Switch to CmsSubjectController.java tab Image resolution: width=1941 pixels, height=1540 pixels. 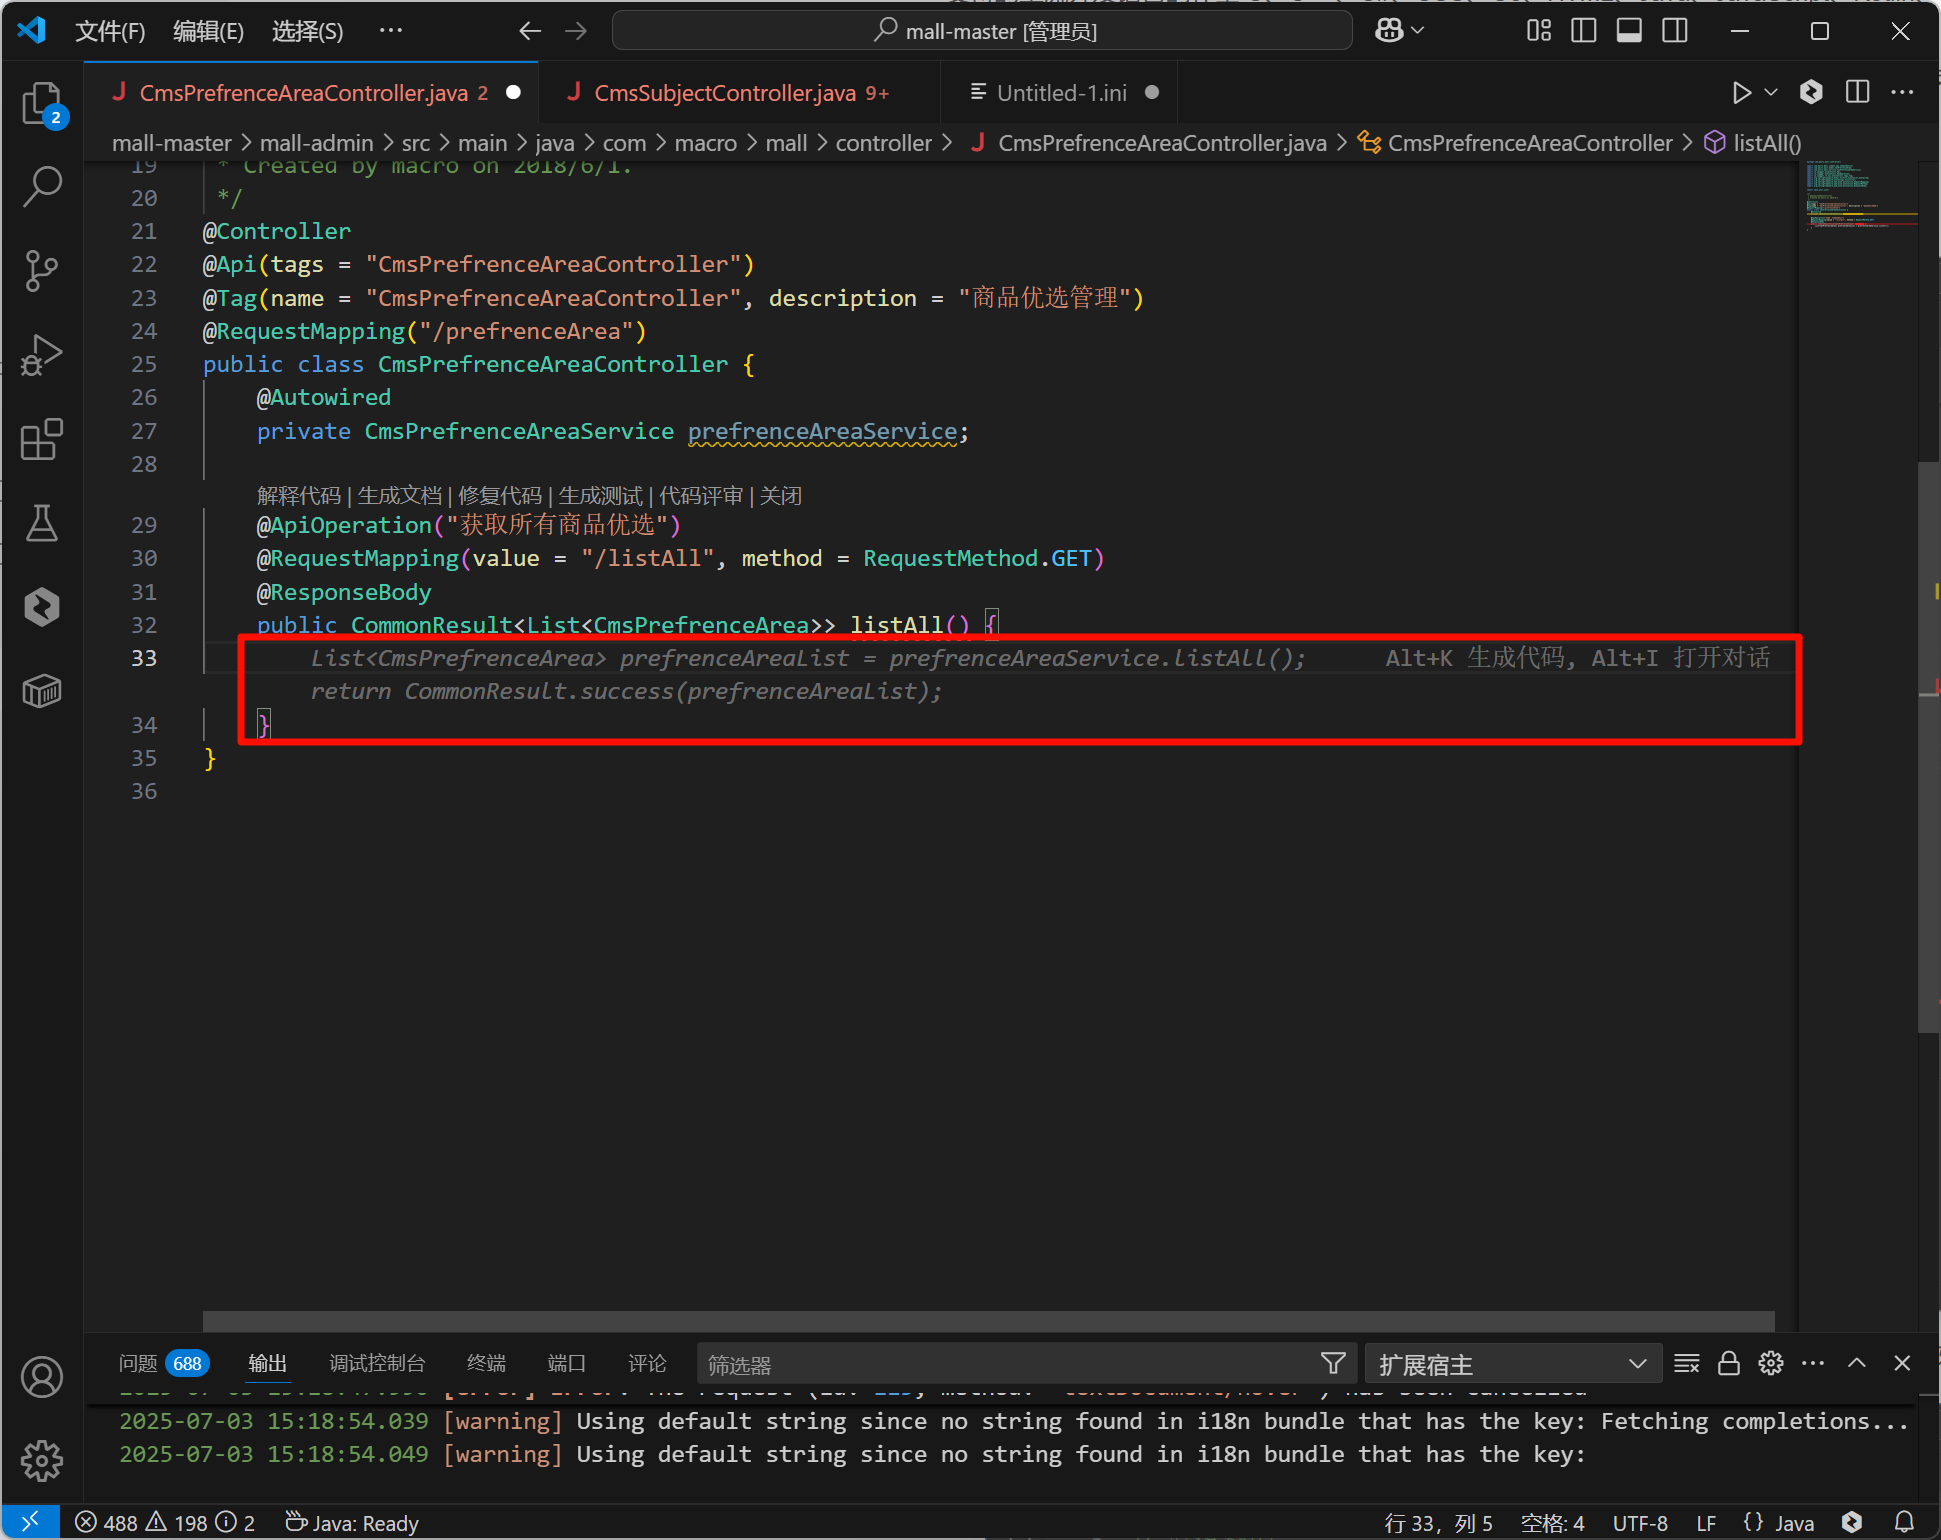coord(725,93)
